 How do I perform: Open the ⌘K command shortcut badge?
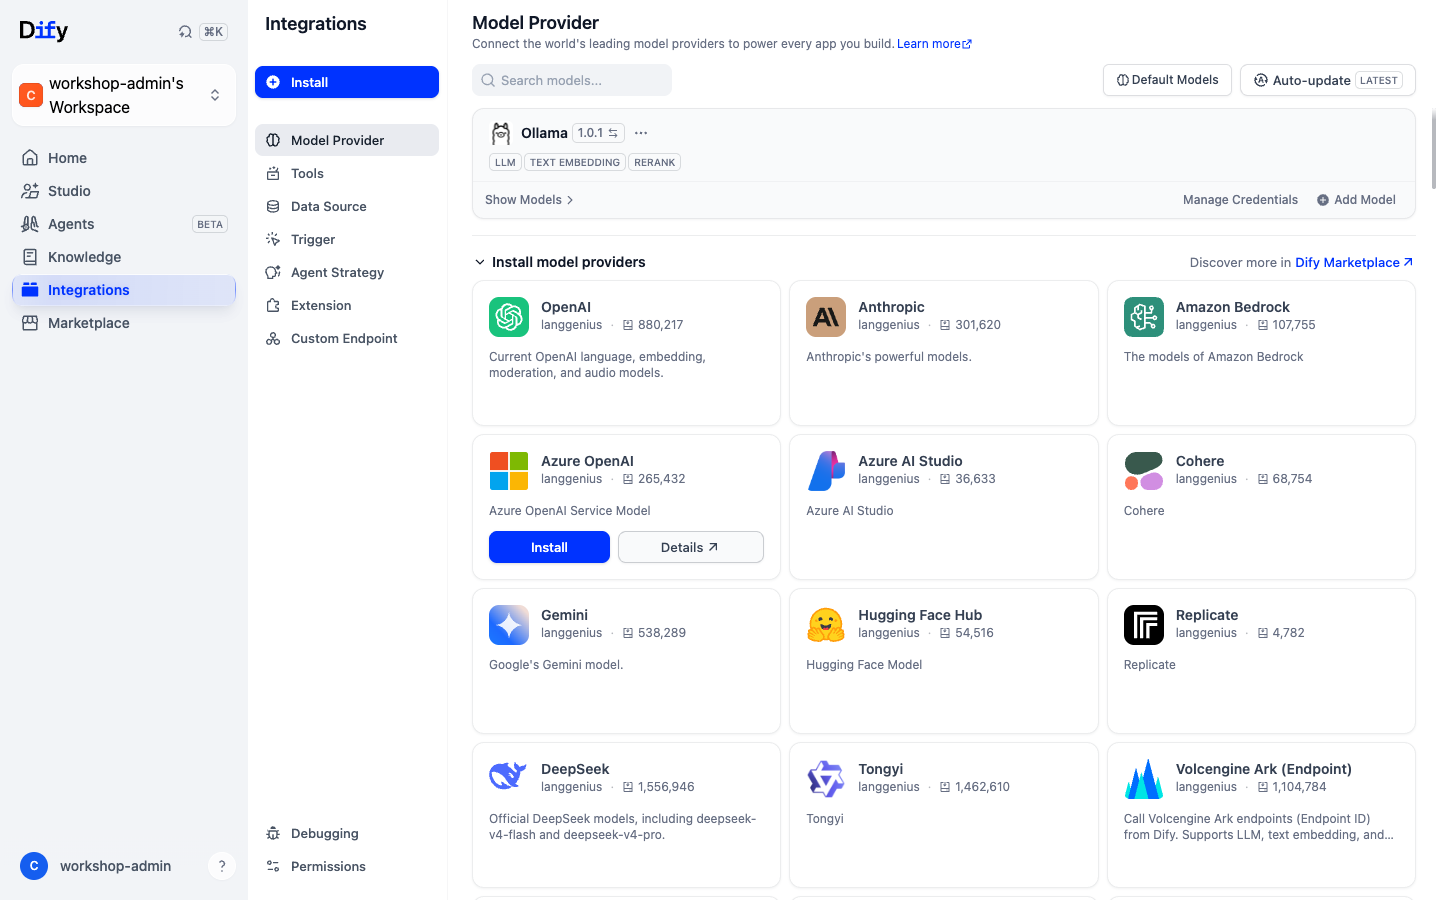pyautogui.click(x=213, y=32)
